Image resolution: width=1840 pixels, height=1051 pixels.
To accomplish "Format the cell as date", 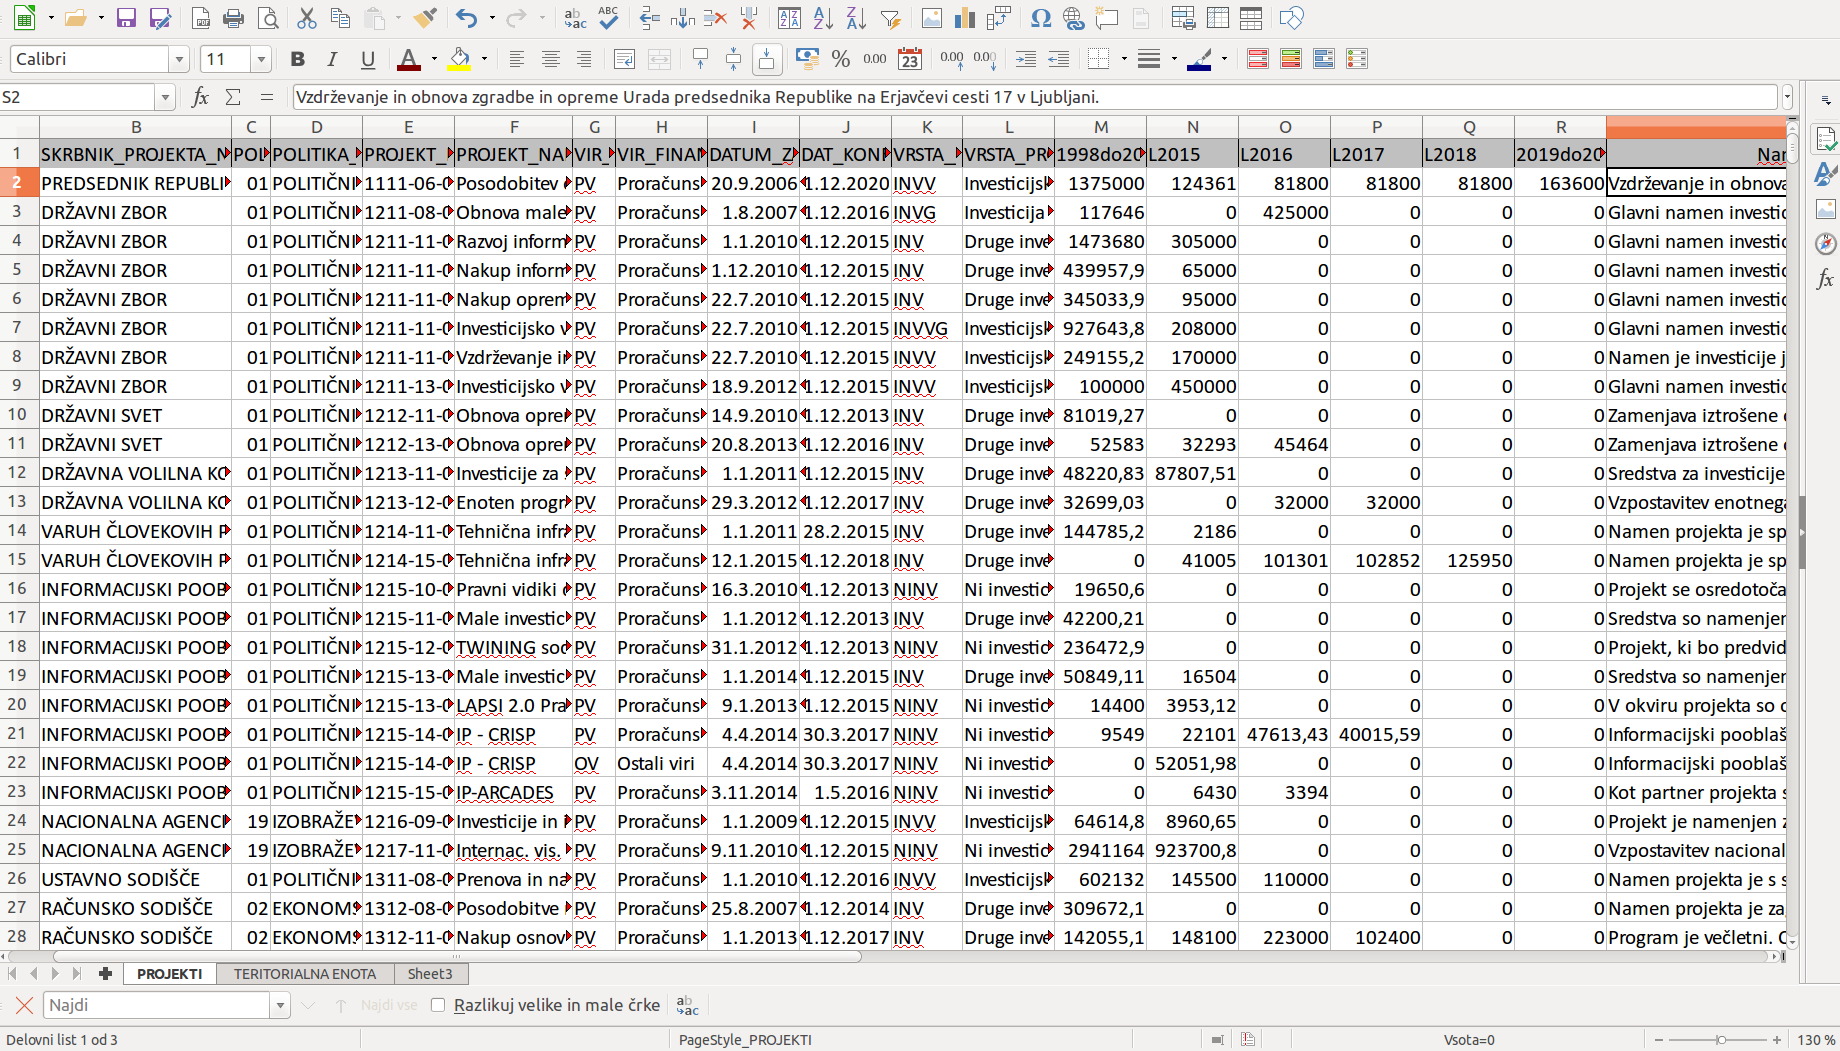I will [x=909, y=59].
